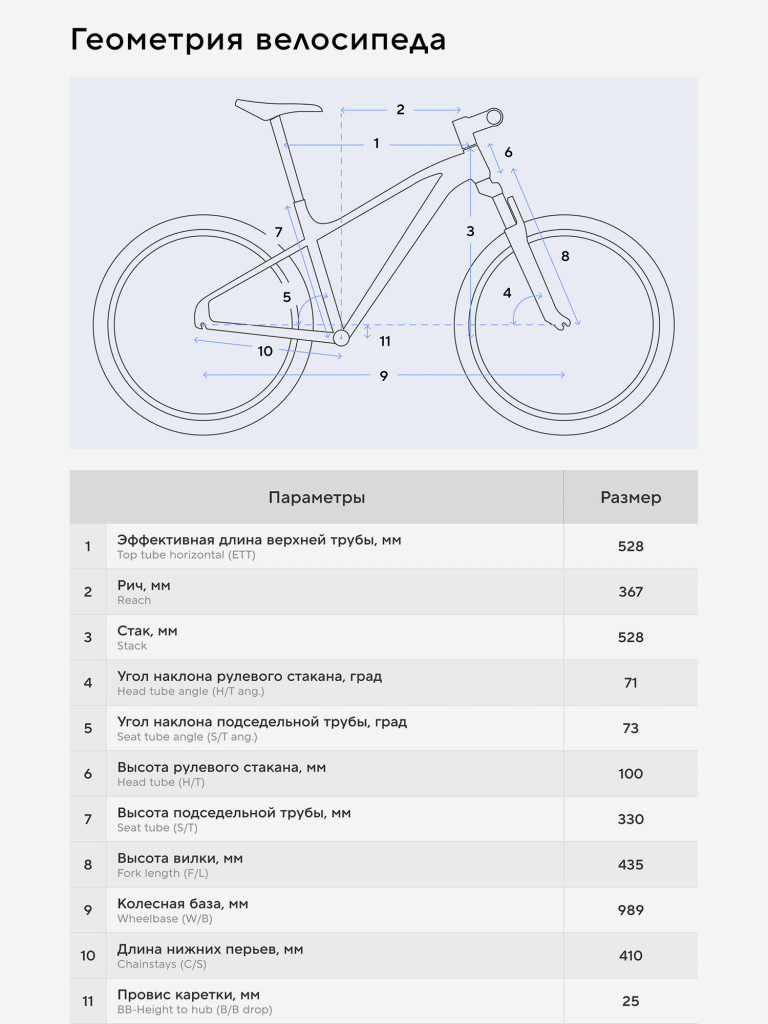This screenshot has height=1024, width=768.
Task: Click the "Параметры" column header
Action: click(x=316, y=498)
